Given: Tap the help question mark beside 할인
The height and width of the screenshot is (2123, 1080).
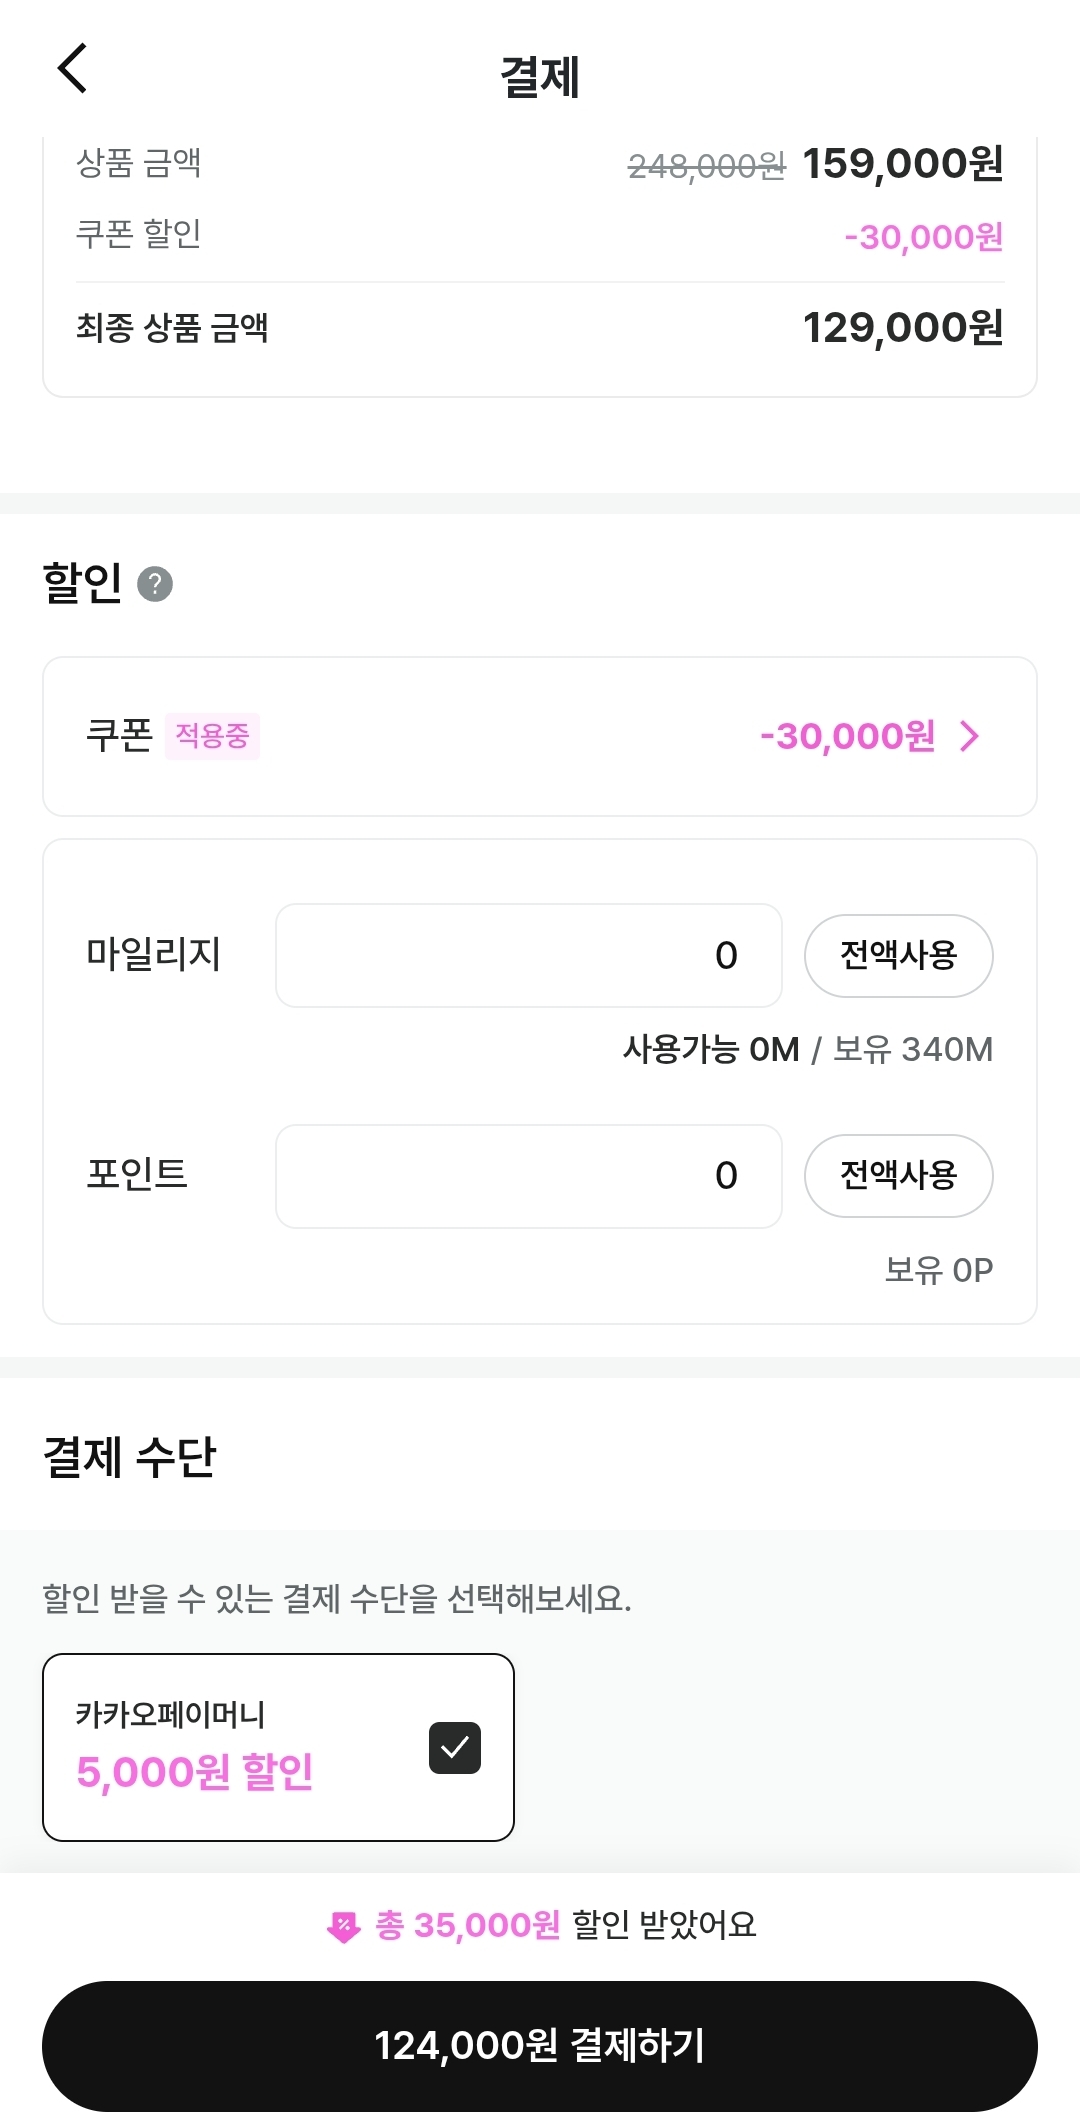Looking at the screenshot, I should click(x=155, y=584).
